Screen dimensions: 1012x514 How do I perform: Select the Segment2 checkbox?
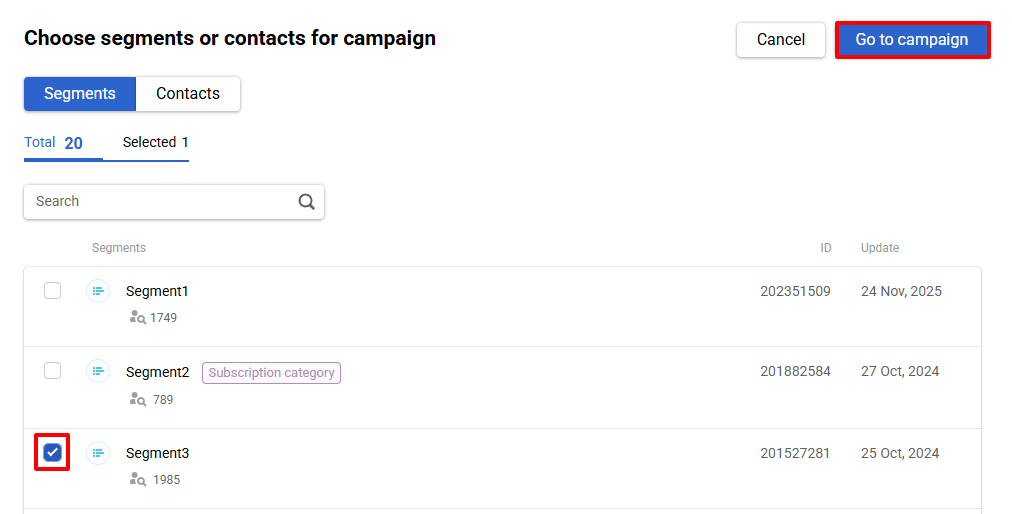point(52,372)
